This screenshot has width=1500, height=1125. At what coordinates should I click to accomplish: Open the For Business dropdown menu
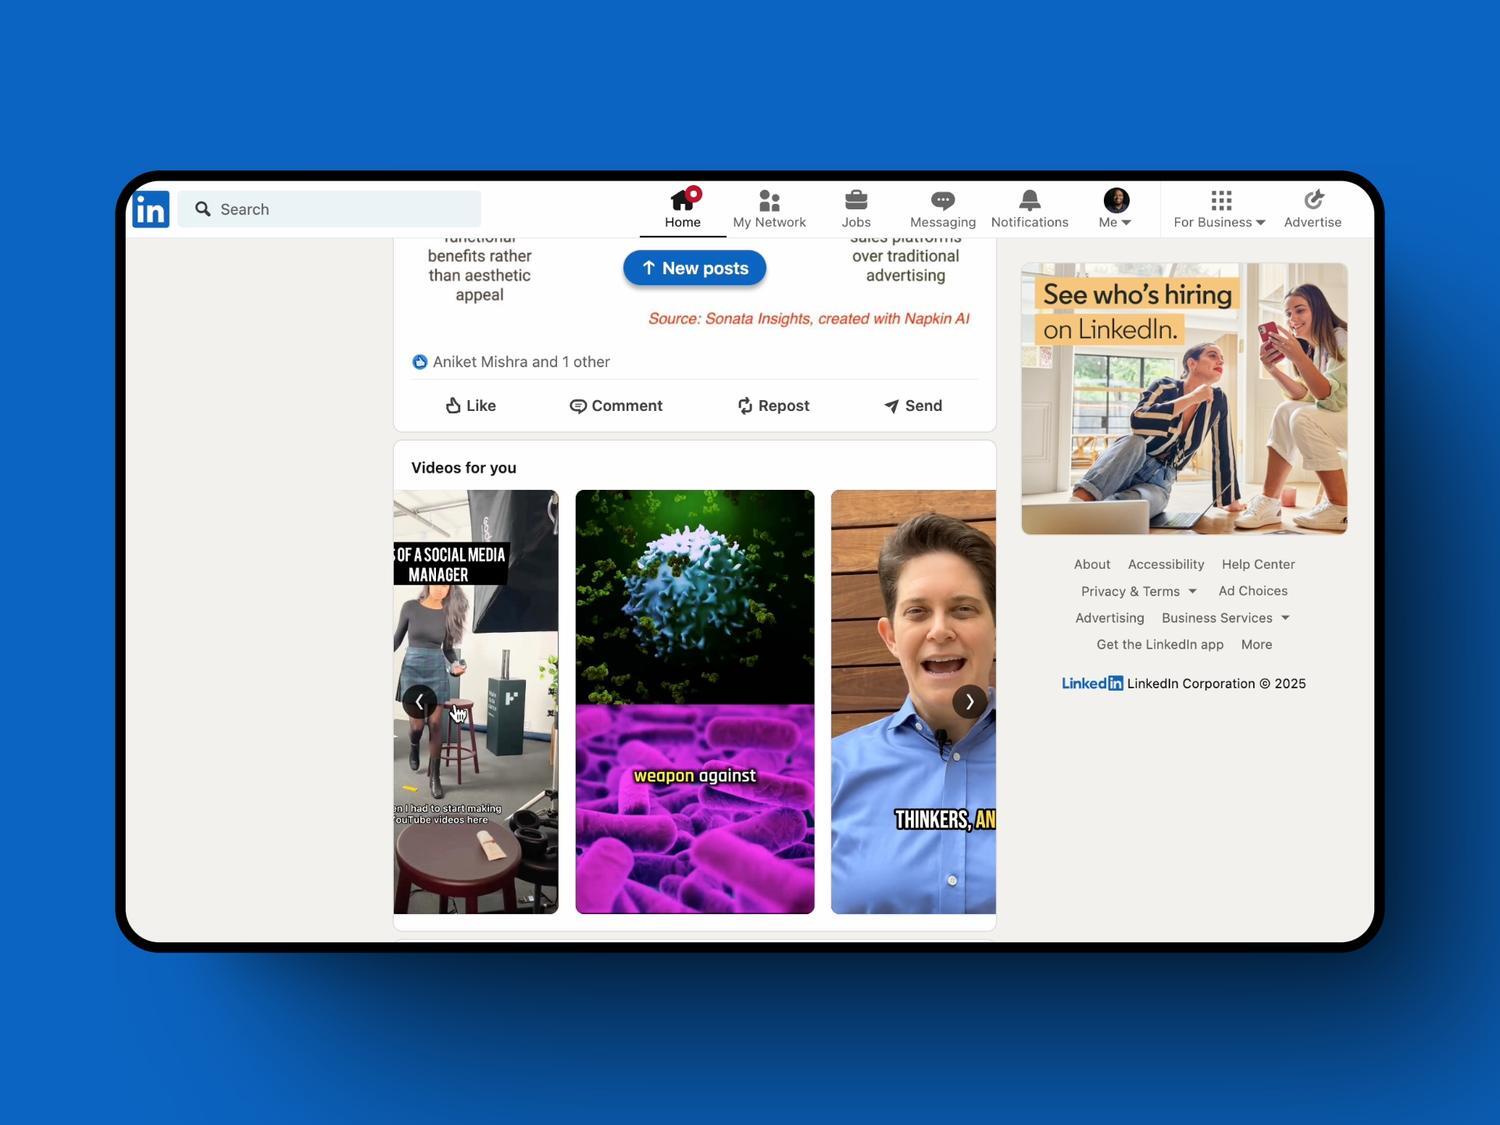[x=1219, y=209]
